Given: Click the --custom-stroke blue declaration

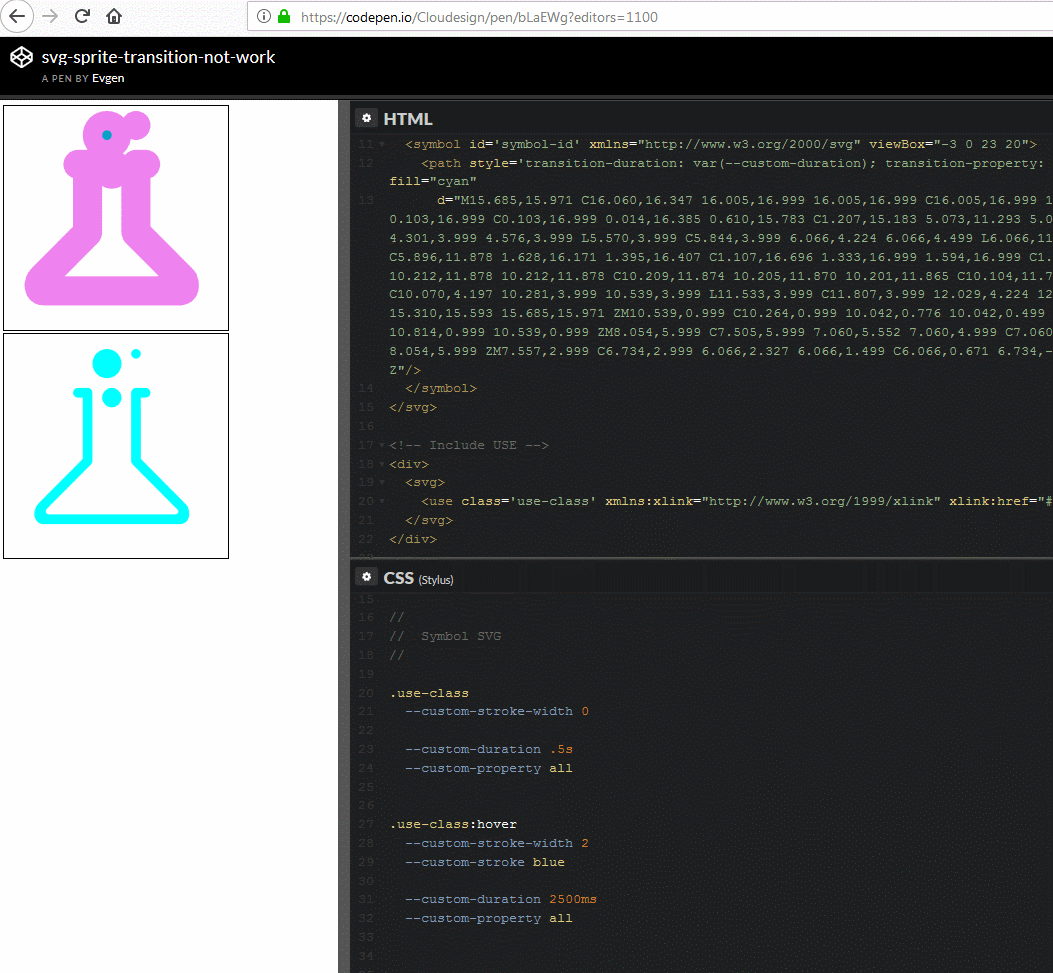Looking at the screenshot, I should [485, 862].
